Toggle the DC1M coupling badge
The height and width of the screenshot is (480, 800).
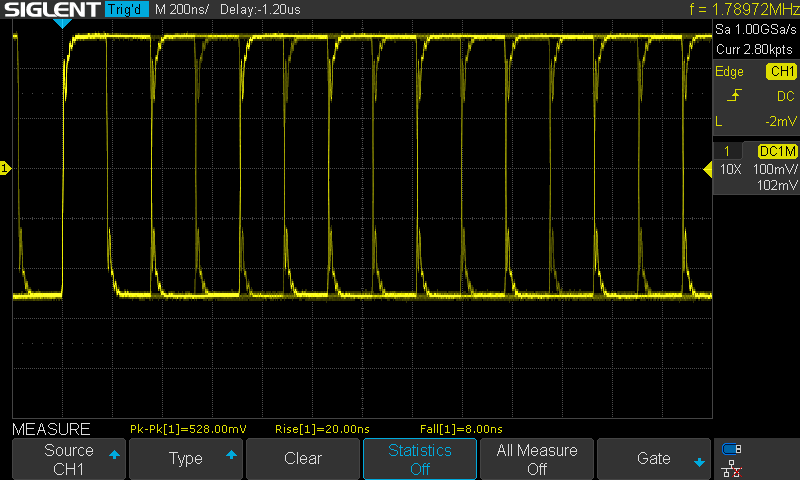[776, 150]
